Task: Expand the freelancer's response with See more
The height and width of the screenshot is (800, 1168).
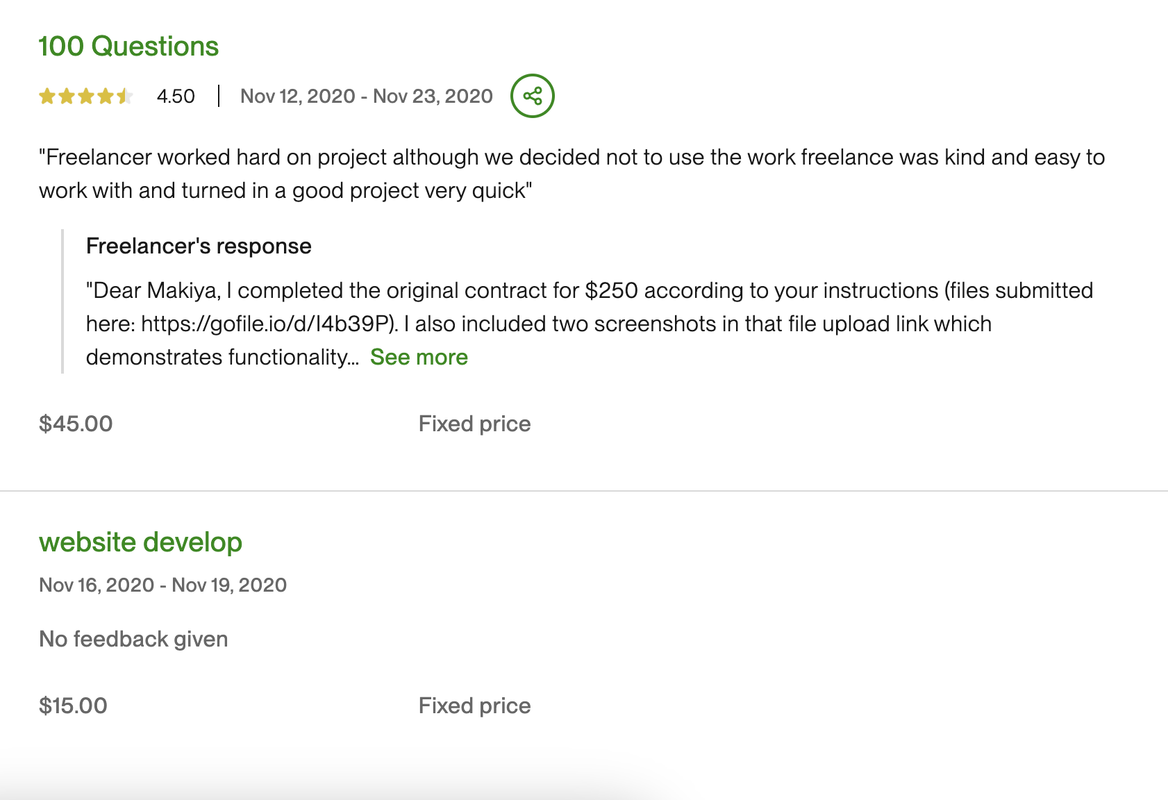Action: coord(418,357)
